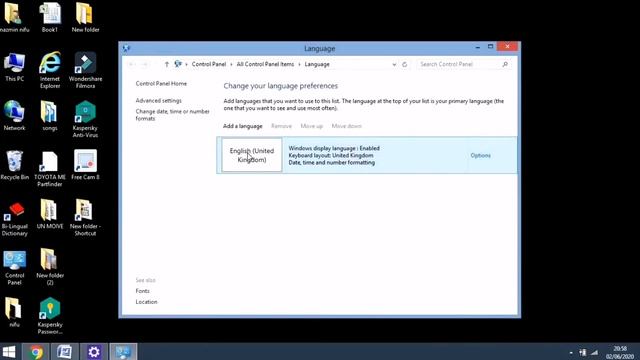
Task: Open TOYOTA ME Partfinder shortcut
Action: click(x=50, y=169)
